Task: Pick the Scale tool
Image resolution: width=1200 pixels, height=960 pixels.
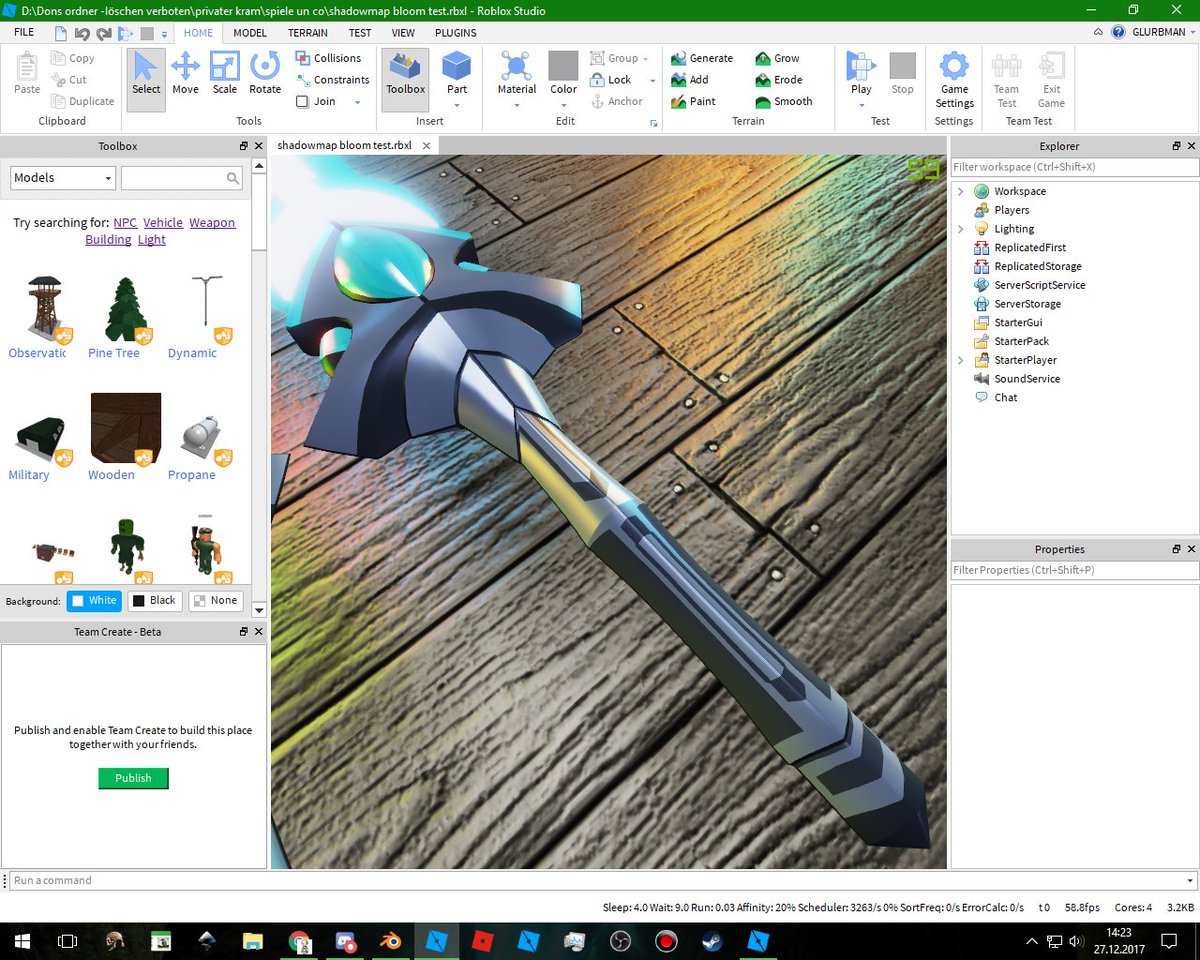Action: [x=225, y=75]
